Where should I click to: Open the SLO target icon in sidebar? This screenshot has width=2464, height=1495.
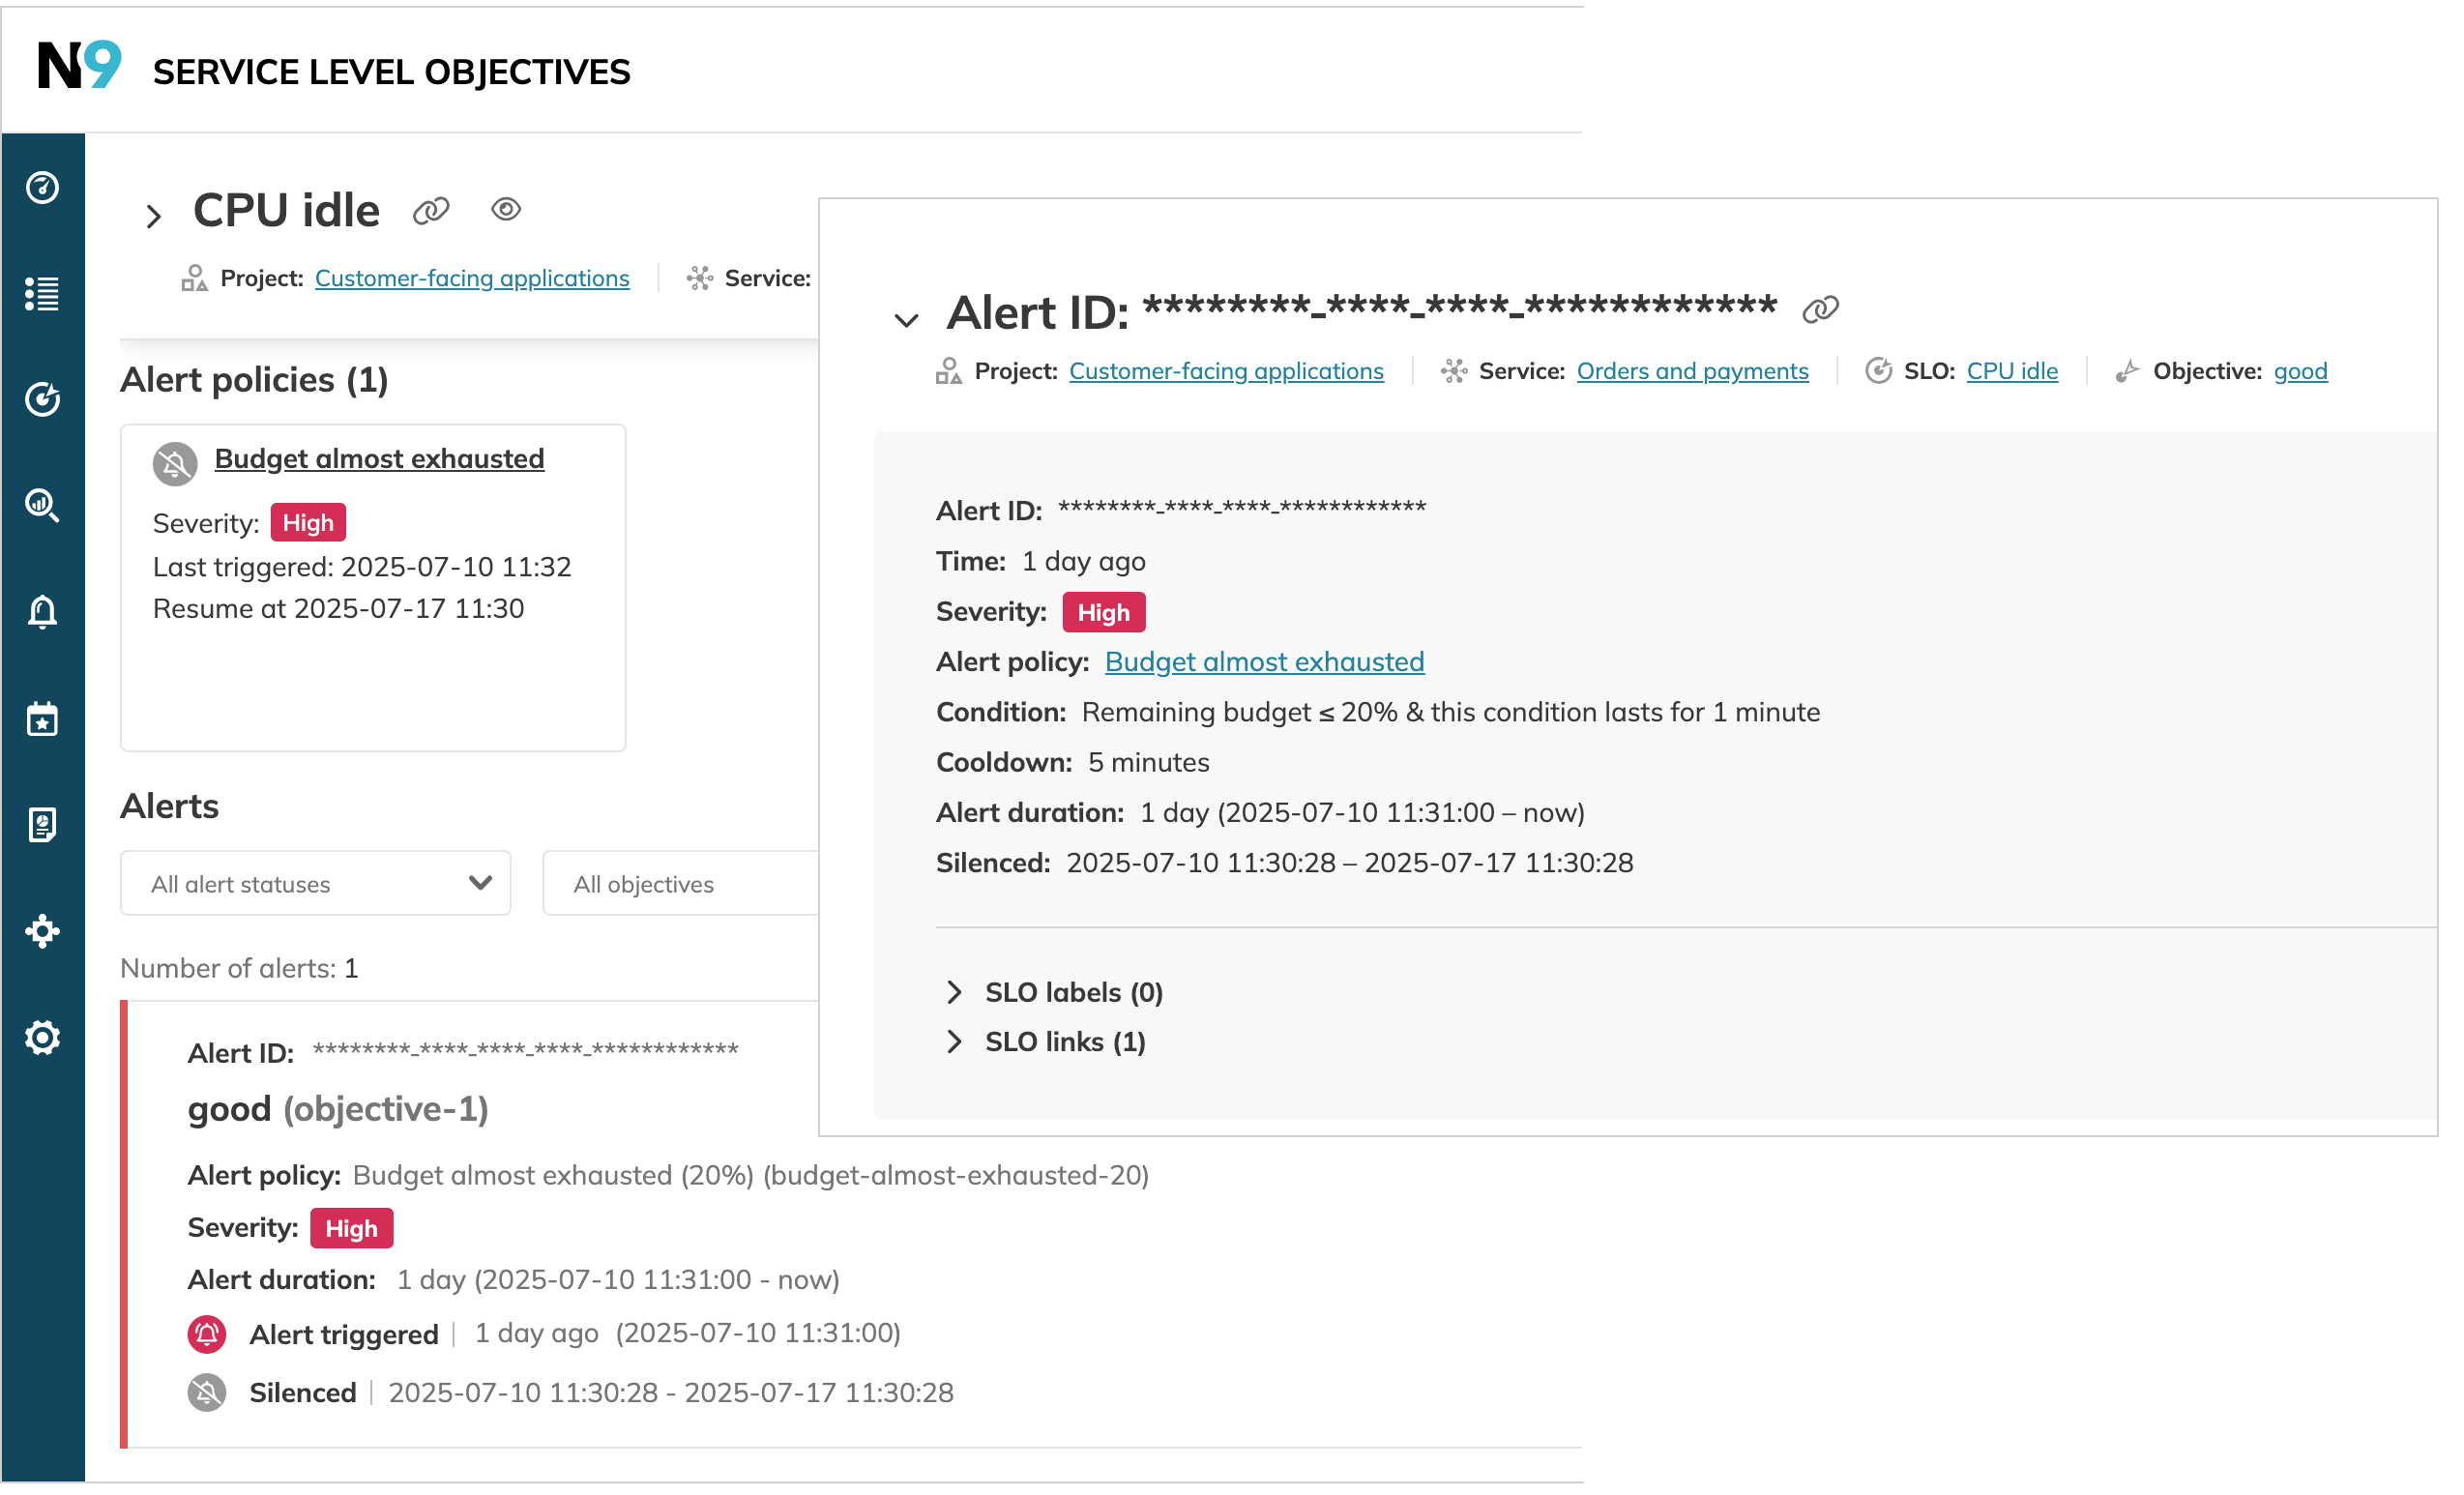pyautogui.click(x=42, y=400)
